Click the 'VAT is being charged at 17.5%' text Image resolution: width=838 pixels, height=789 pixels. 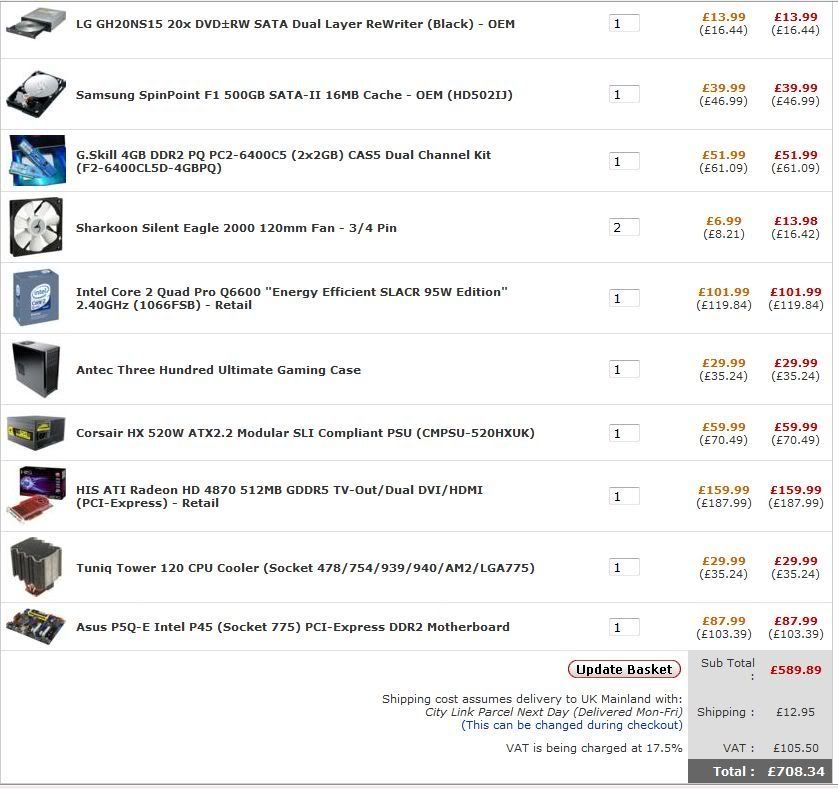coord(594,748)
